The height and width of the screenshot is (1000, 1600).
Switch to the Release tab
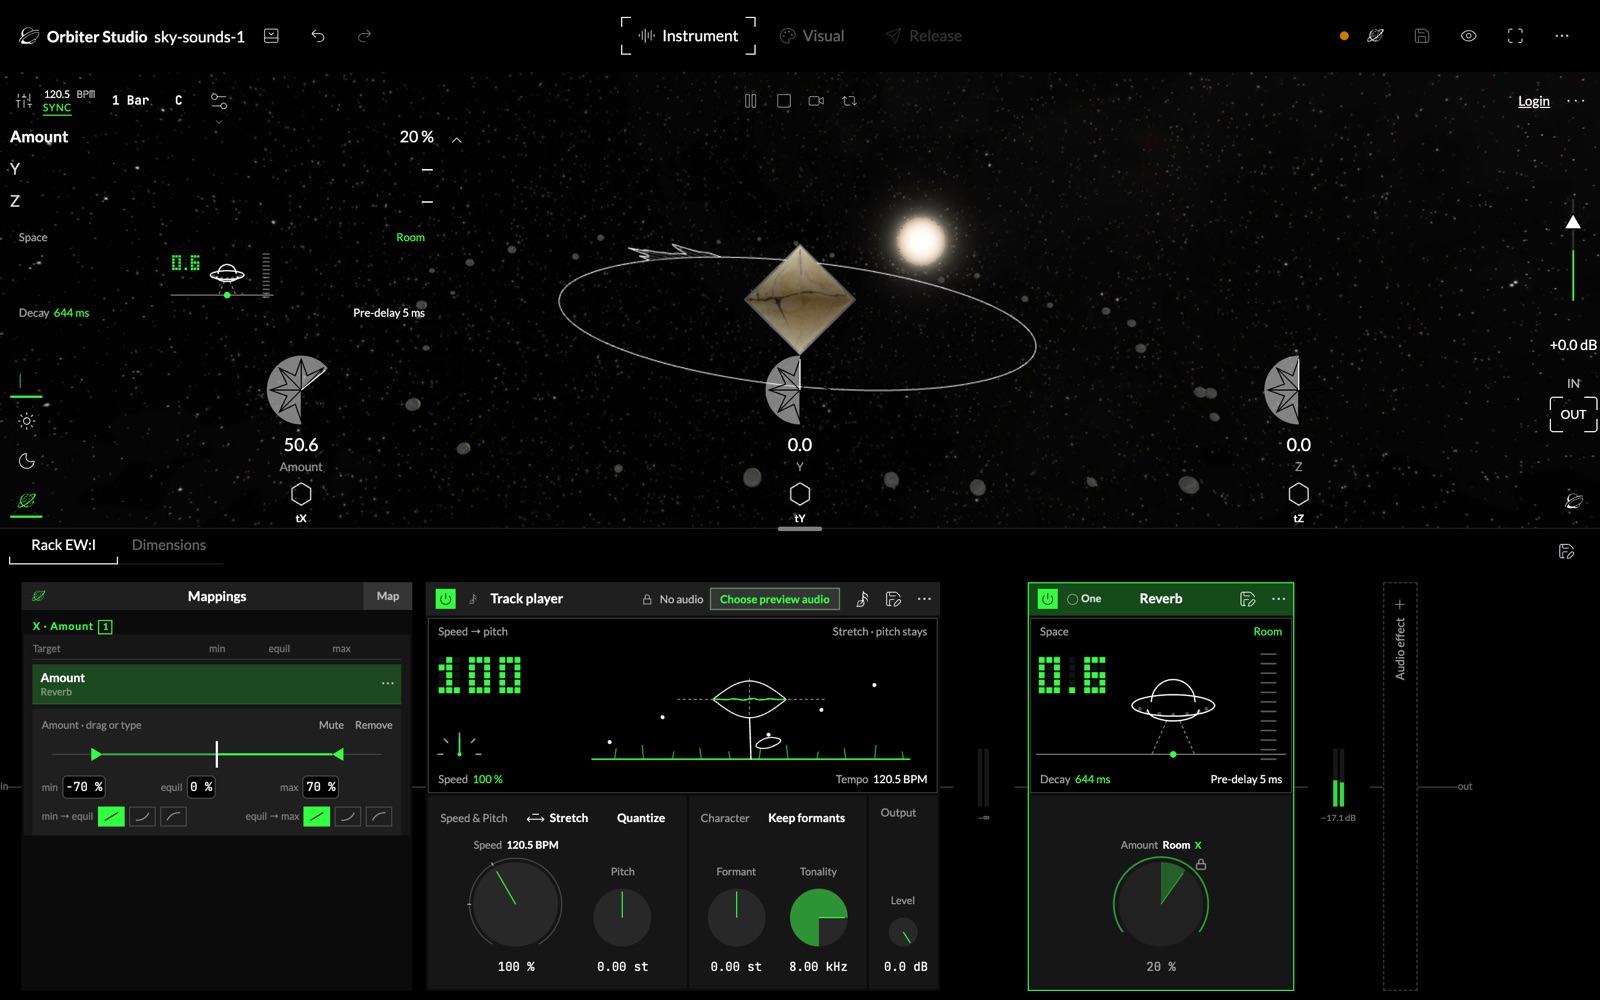tap(924, 36)
